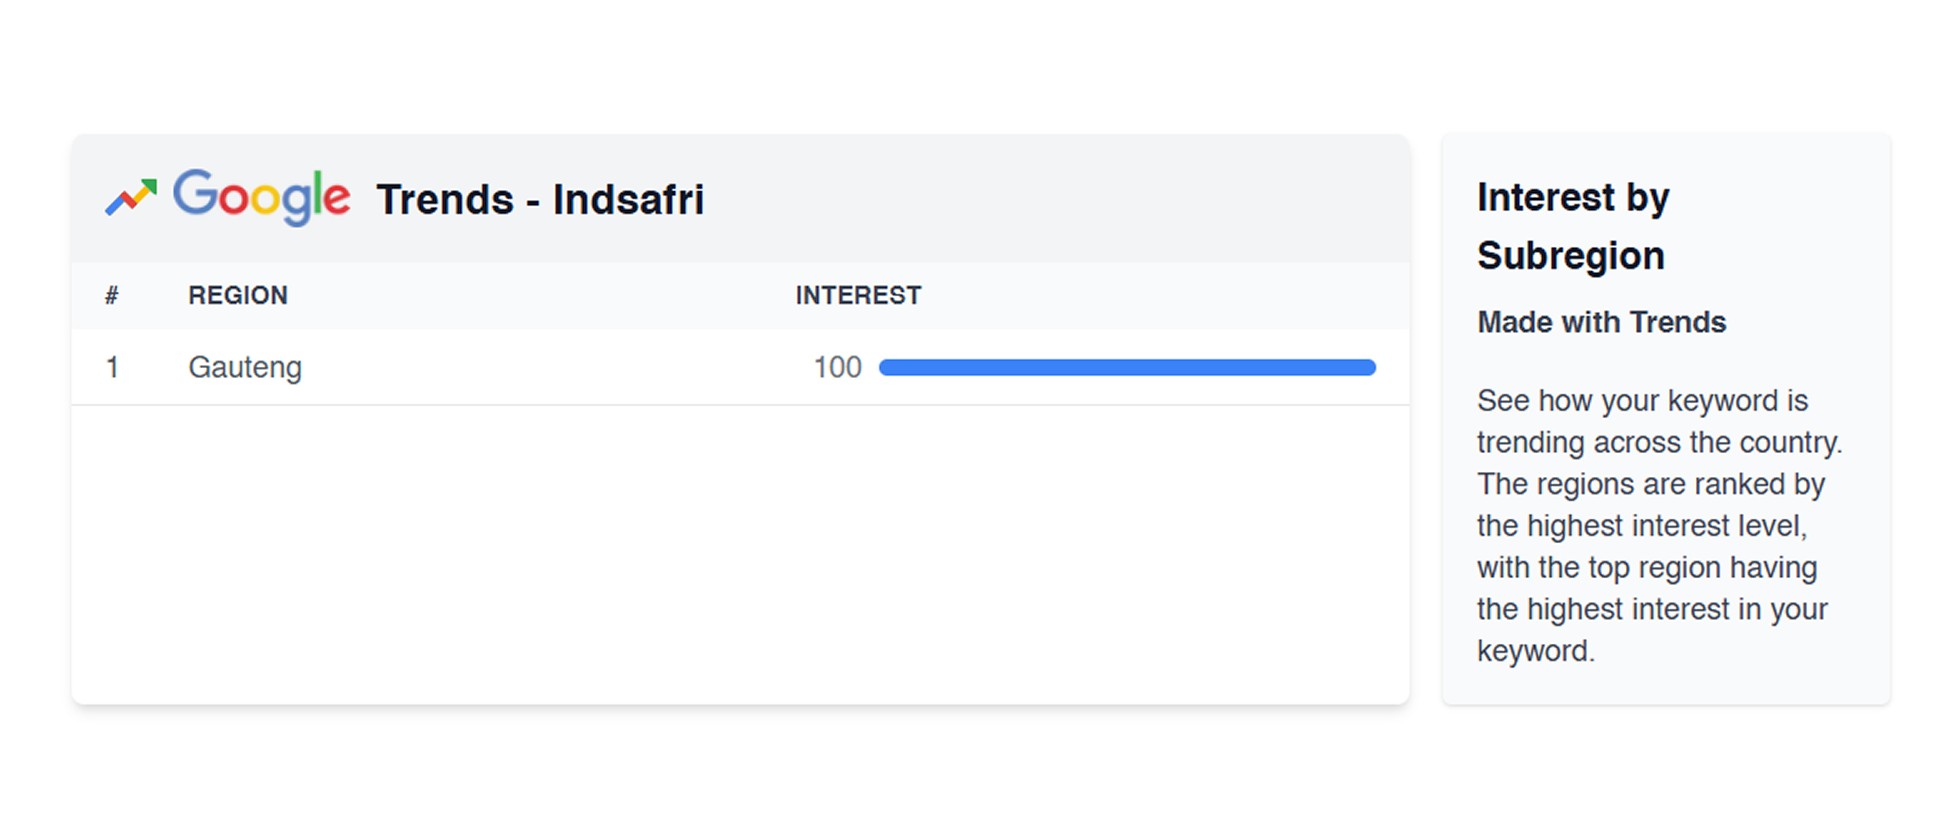Click the 'Interest by' heading line
The image size is (1960, 840).
(1573, 197)
